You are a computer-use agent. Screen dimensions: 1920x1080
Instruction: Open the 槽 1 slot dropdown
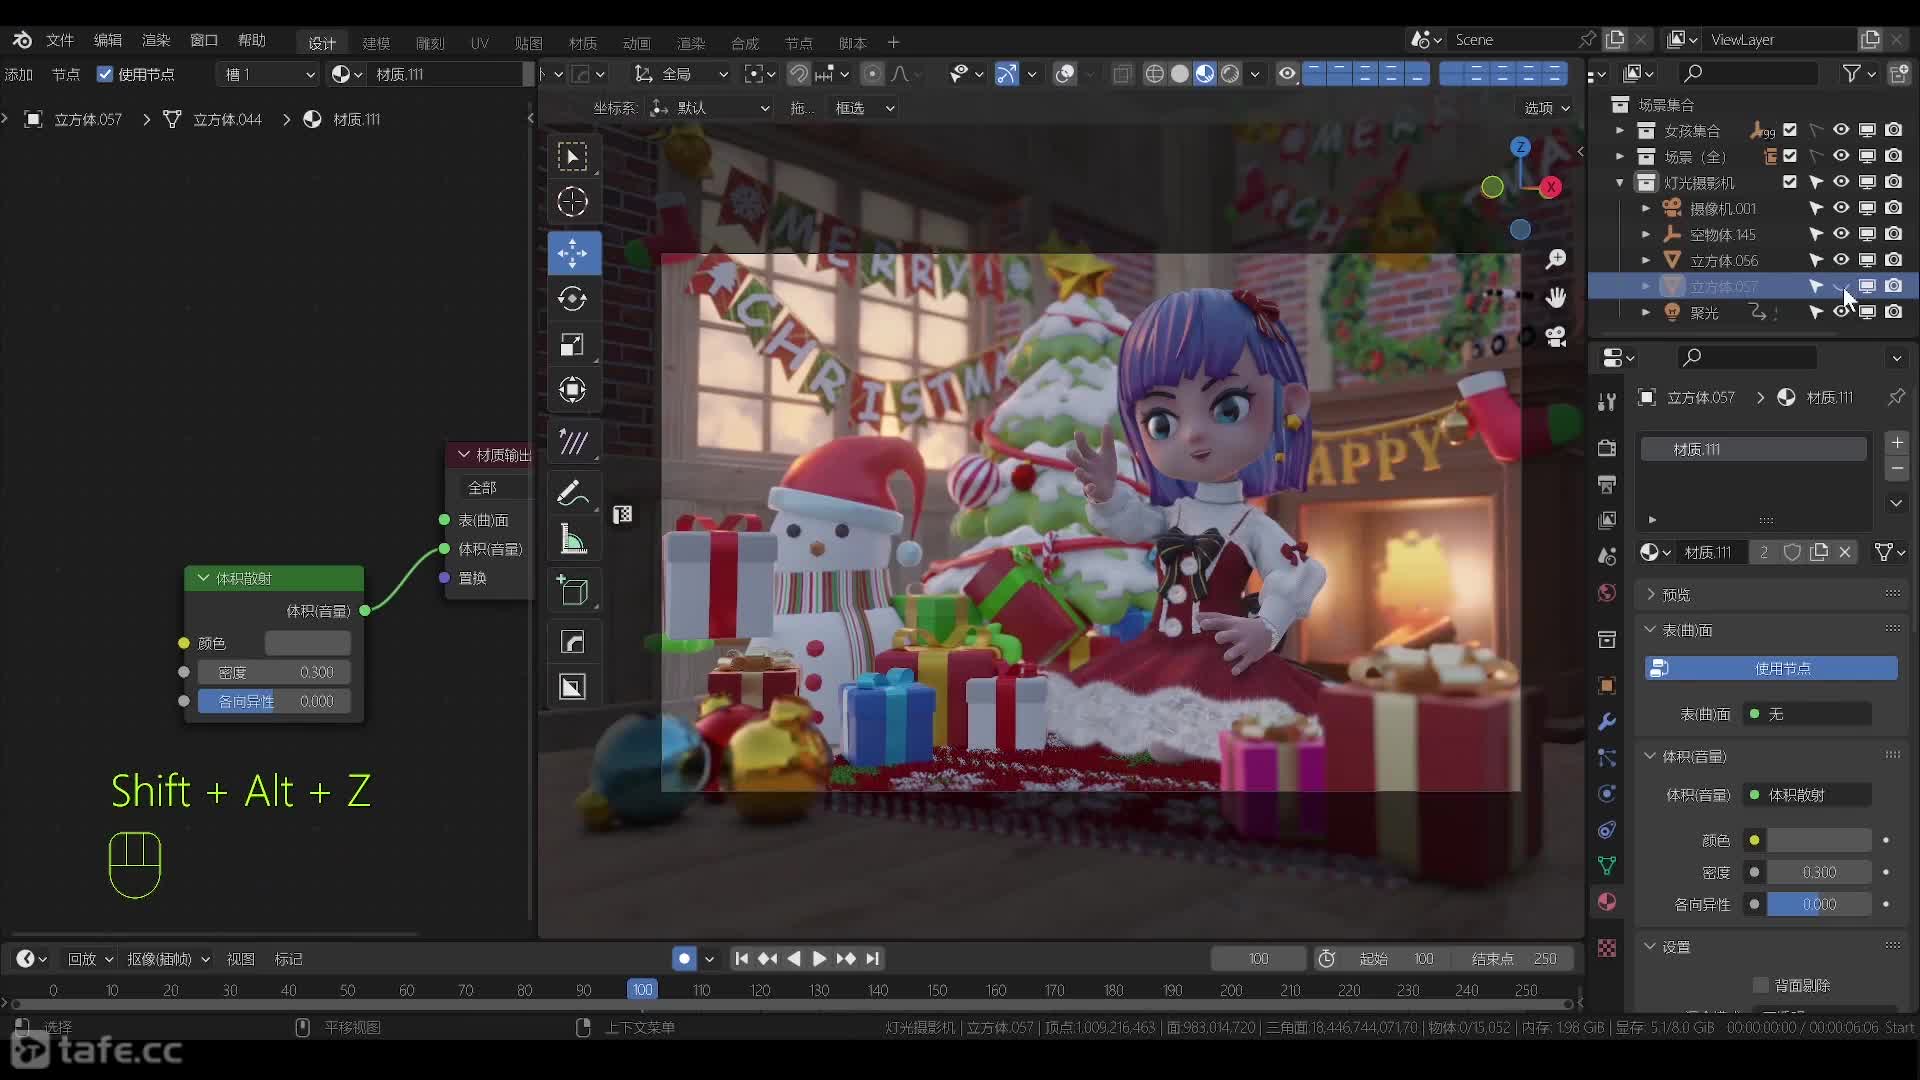(268, 74)
